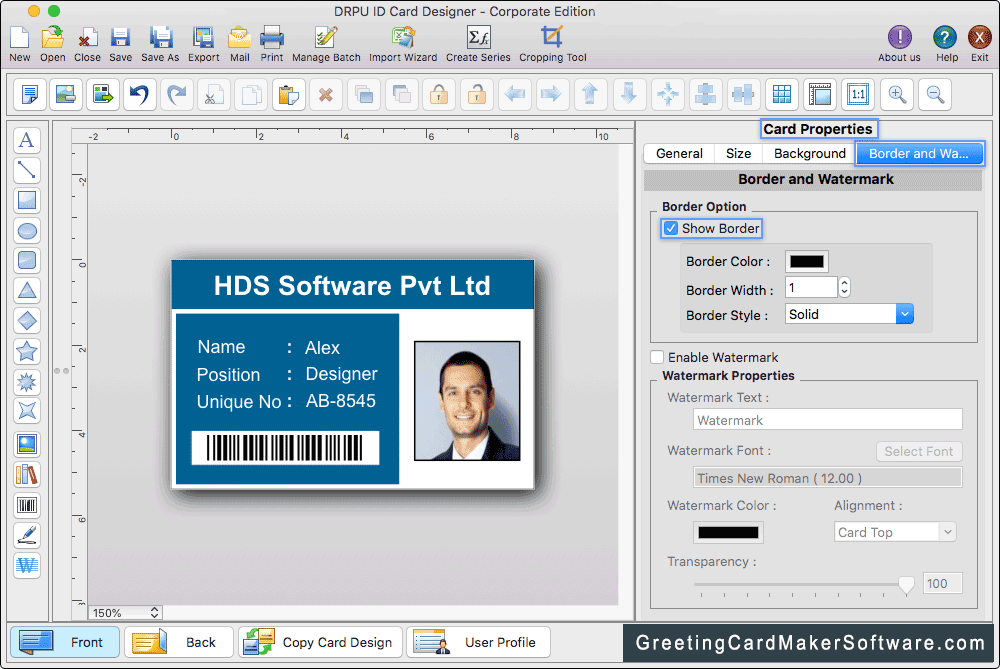
Task: Select the Cropping Tool
Action: coord(552,38)
